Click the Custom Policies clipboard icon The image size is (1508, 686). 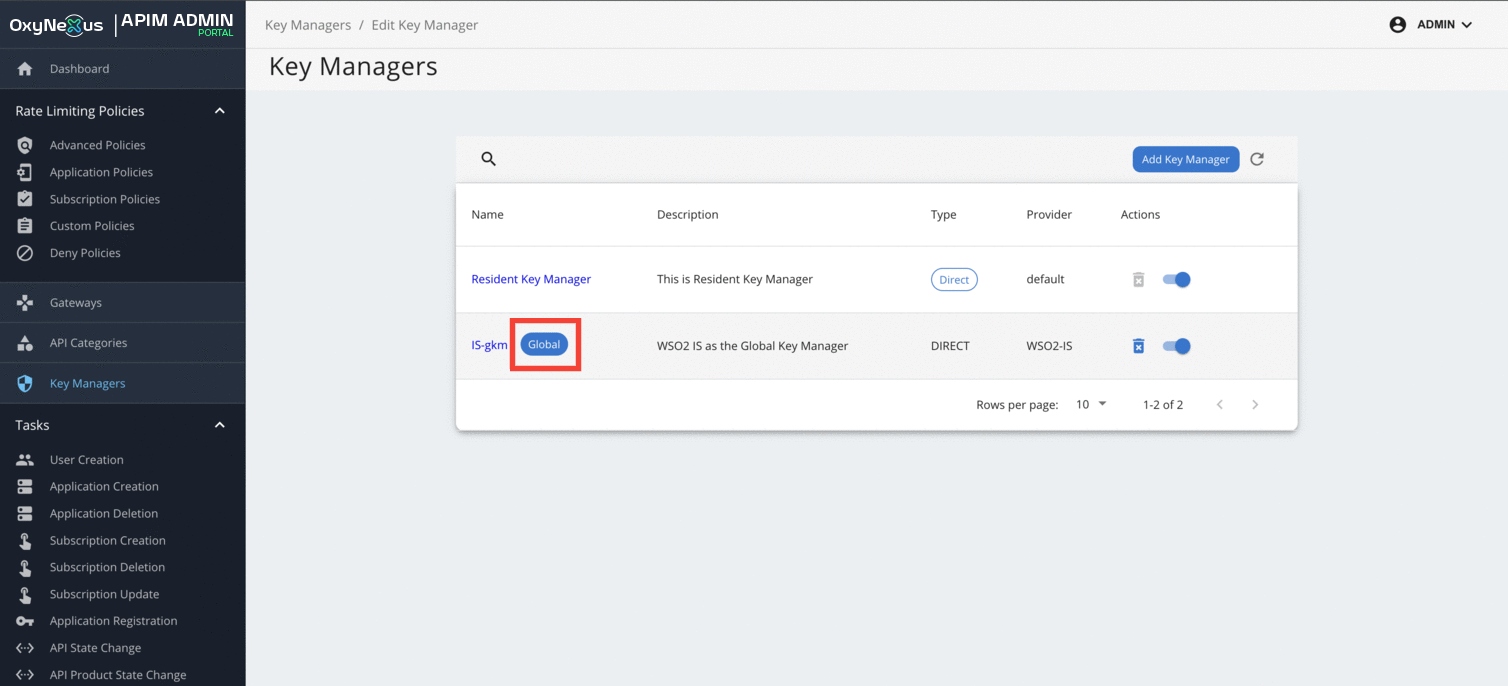pyautogui.click(x=25, y=226)
